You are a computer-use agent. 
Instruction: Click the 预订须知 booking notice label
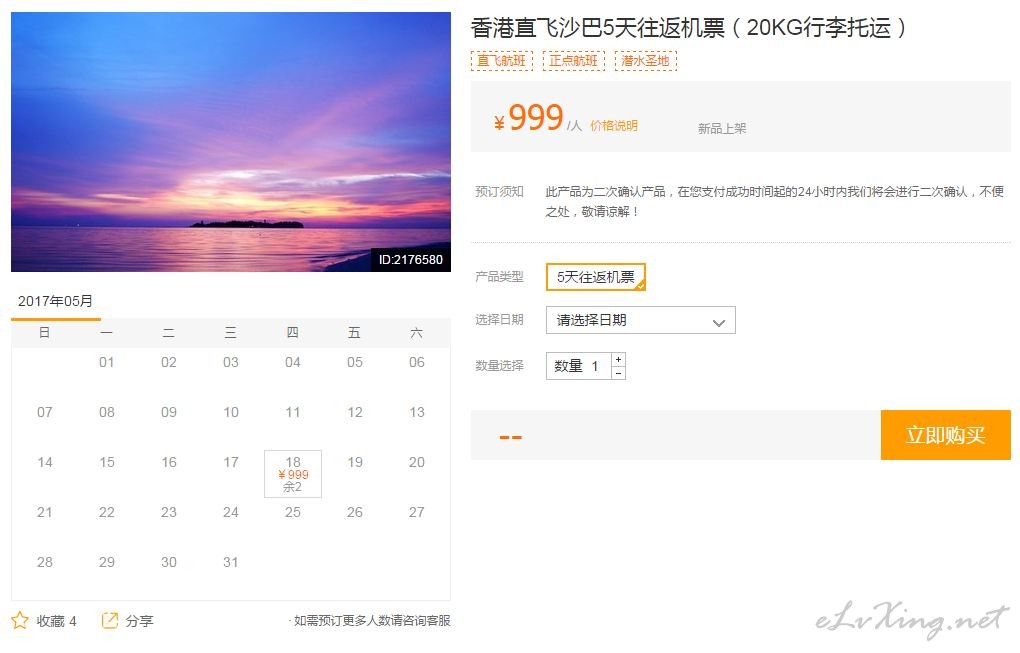pyautogui.click(x=499, y=191)
